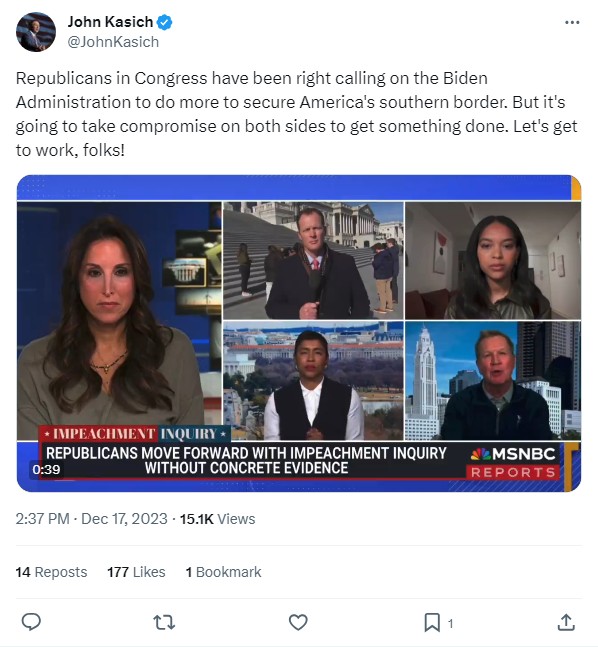Click the Impeachment Inquiry banner in video
The image size is (598, 647).
click(x=135, y=434)
